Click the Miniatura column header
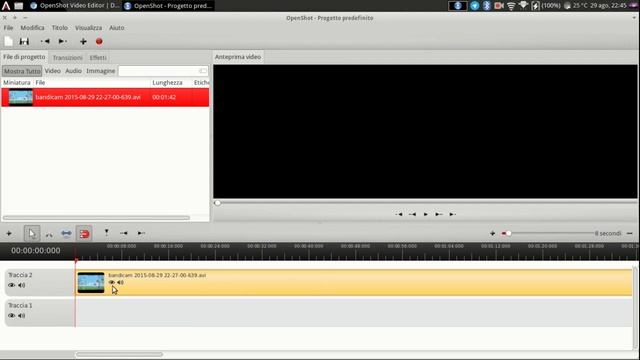This screenshot has height=360, width=640. [x=17, y=83]
